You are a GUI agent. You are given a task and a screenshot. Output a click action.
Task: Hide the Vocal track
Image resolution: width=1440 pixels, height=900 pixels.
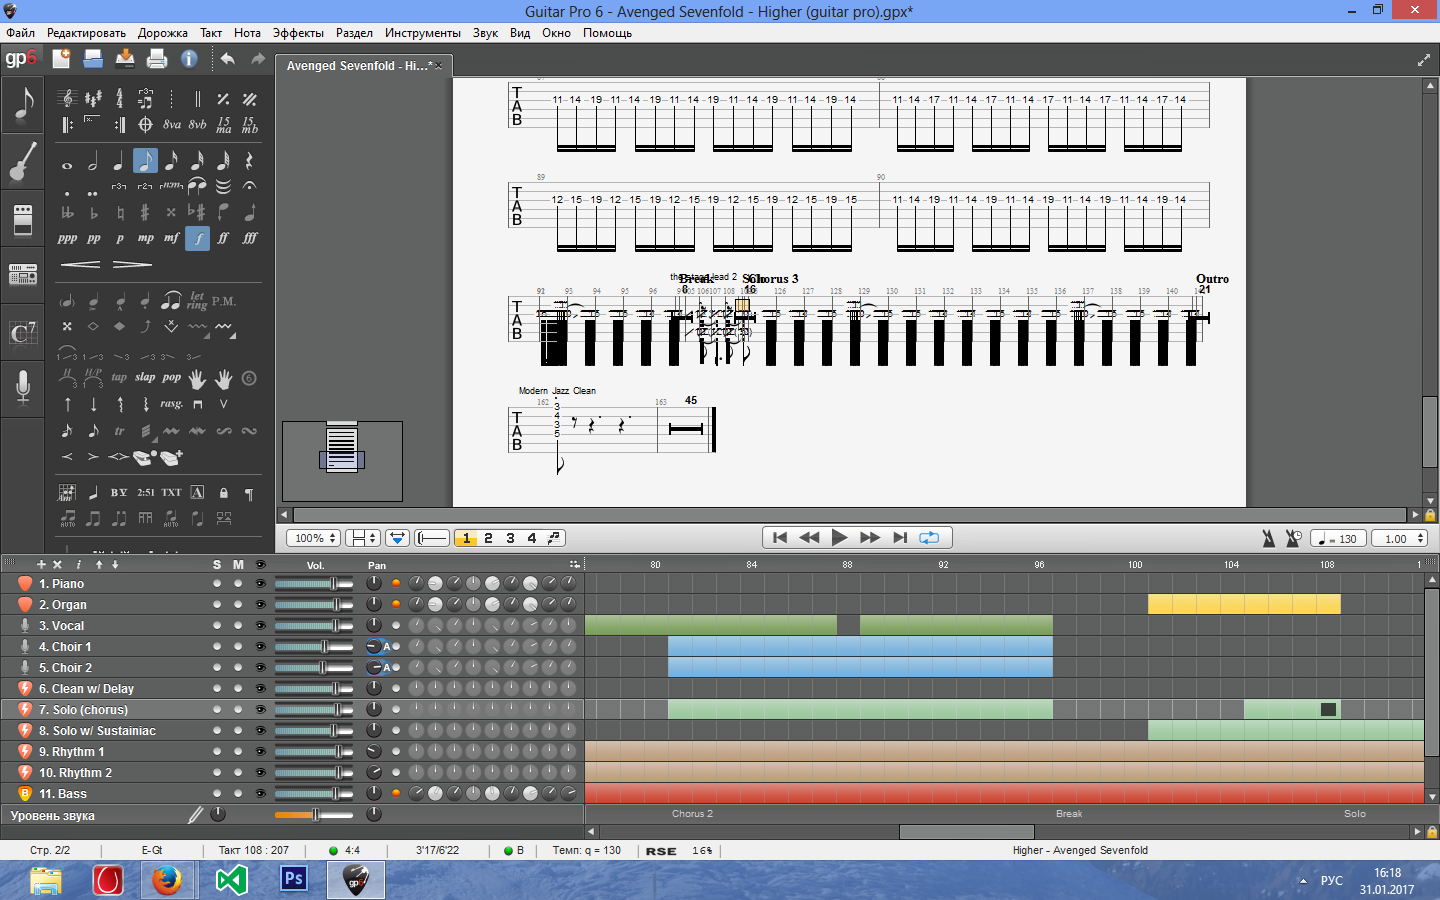[x=260, y=625]
